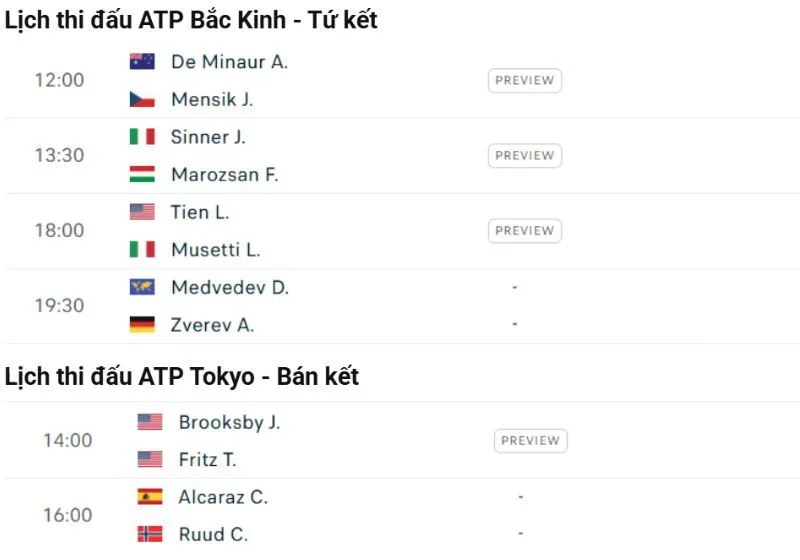
Task: Click the world-map flag beside Medvedev
Action: point(142,287)
